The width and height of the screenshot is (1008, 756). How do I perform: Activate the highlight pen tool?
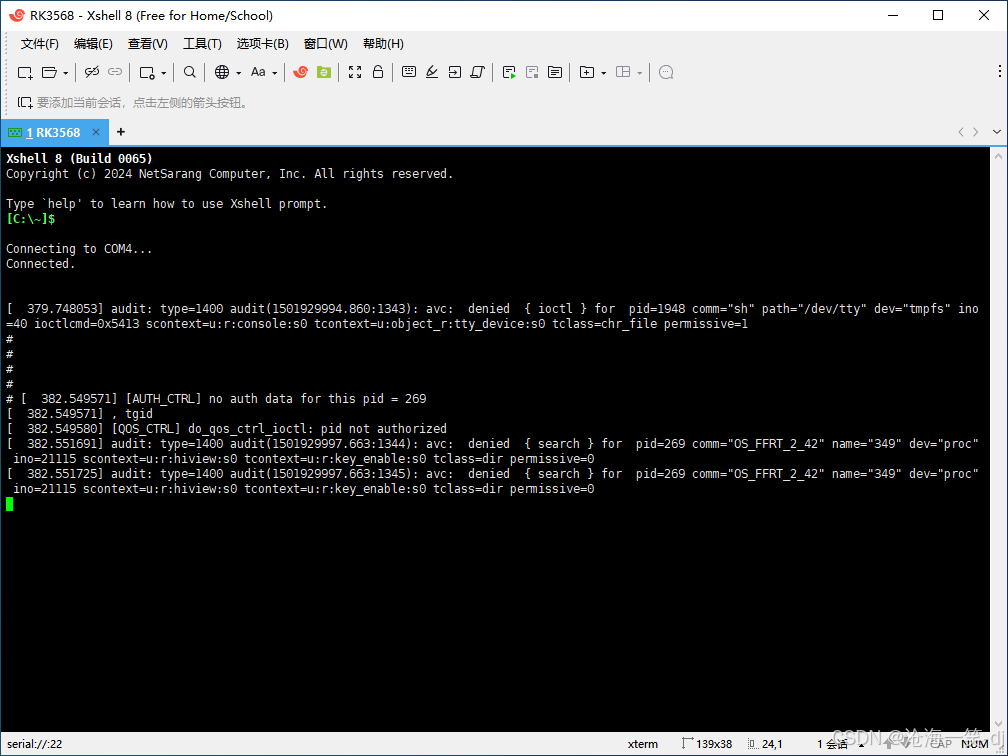pyautogui.click(x=431, y=72)
